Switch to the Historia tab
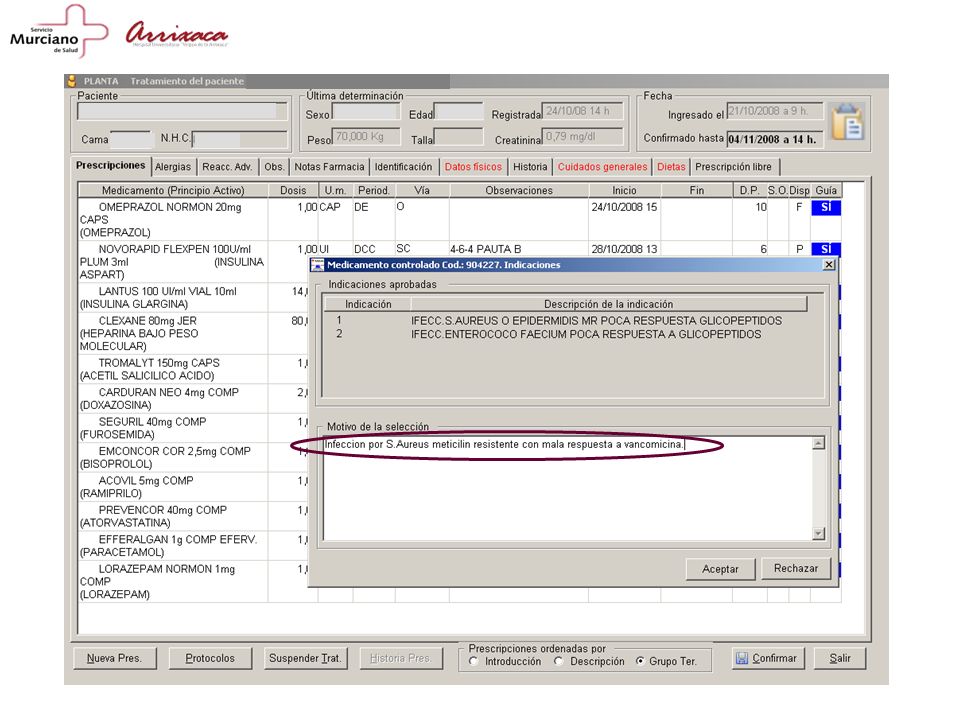 [x=530, y=167]
